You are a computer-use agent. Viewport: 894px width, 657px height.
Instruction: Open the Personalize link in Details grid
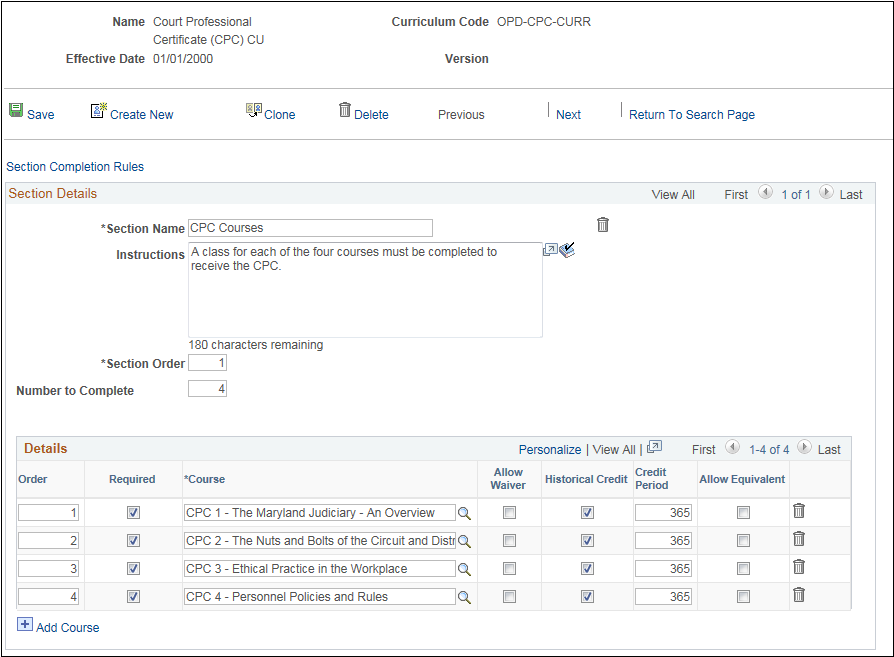[x=550, y=450]
